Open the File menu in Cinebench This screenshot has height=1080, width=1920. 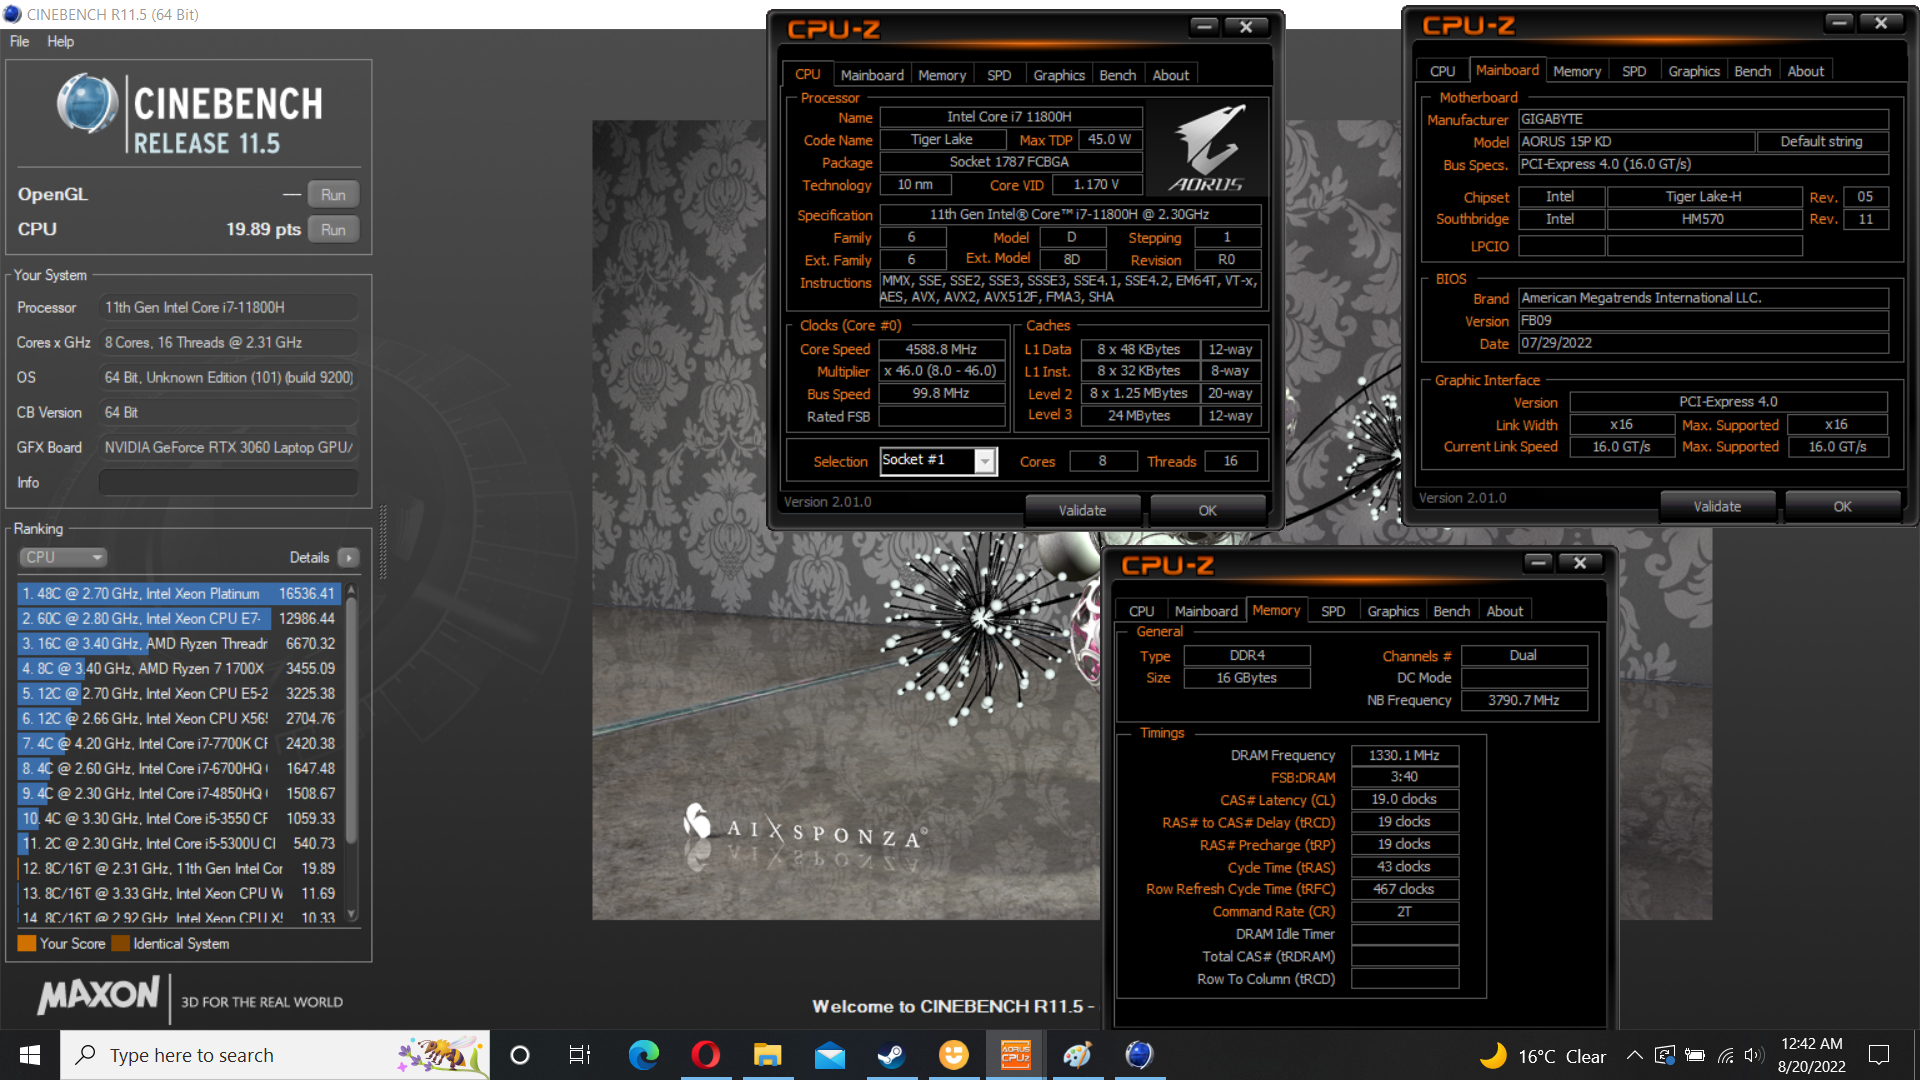pos(19,41)
